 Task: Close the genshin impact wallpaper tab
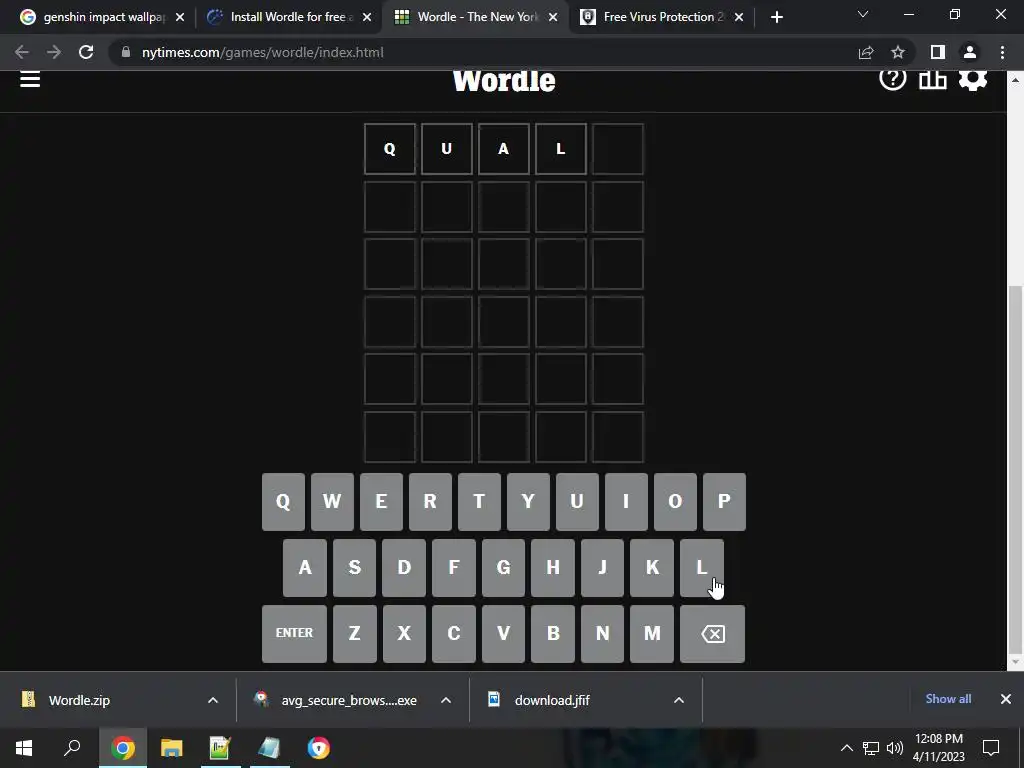coord(180,17)
